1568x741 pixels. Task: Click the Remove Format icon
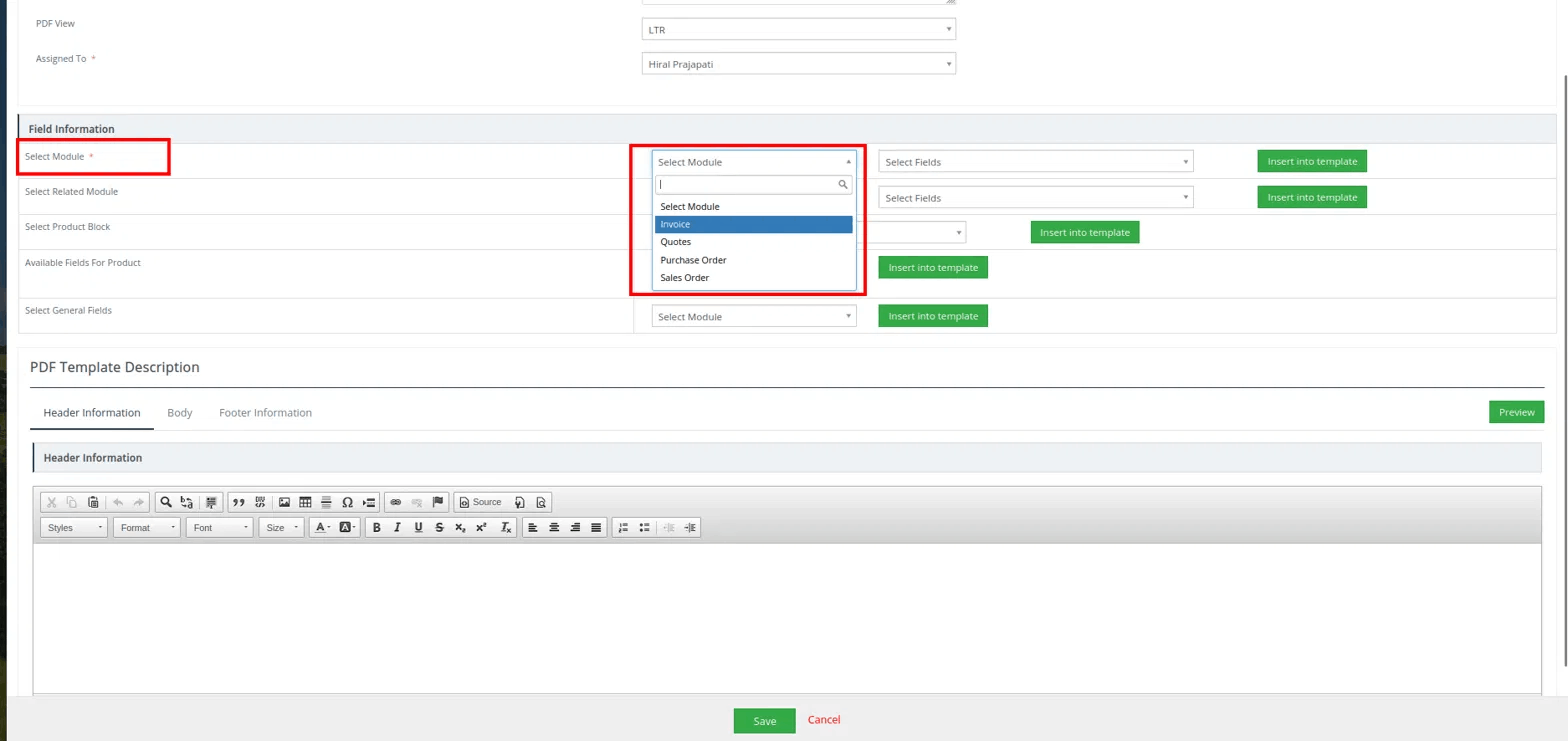[x=506, y=527]
